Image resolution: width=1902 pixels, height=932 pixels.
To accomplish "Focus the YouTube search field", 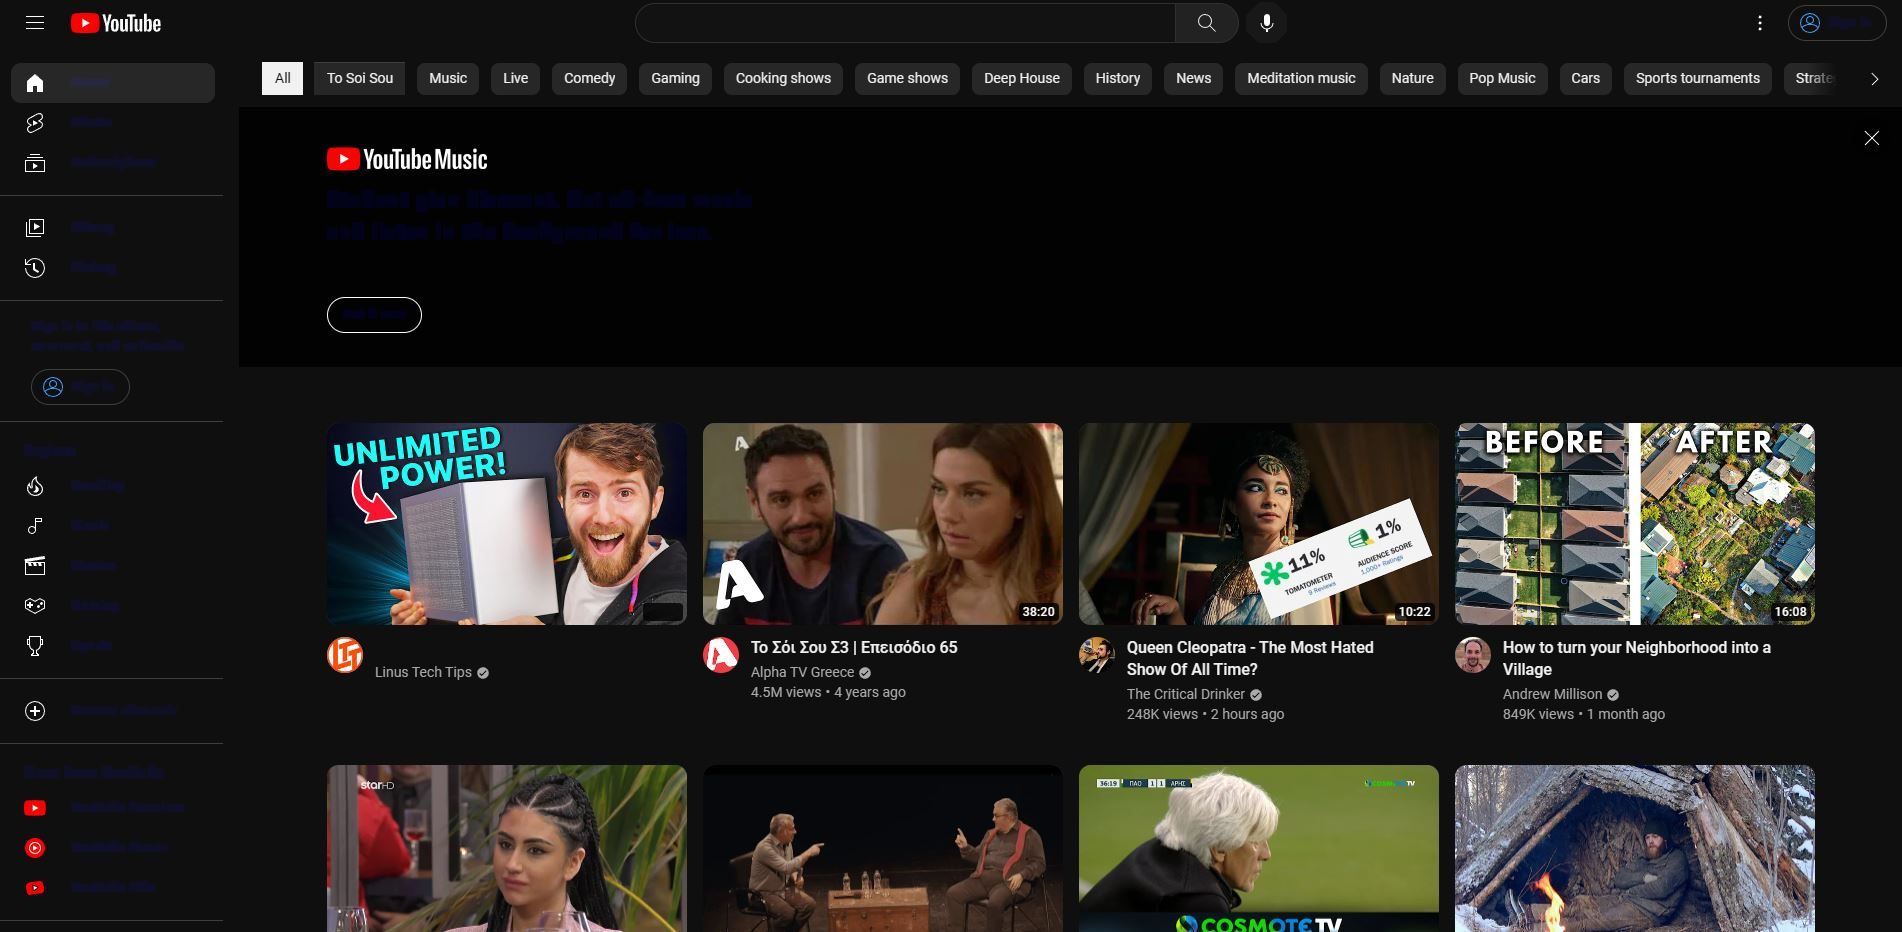I will 905,23.
